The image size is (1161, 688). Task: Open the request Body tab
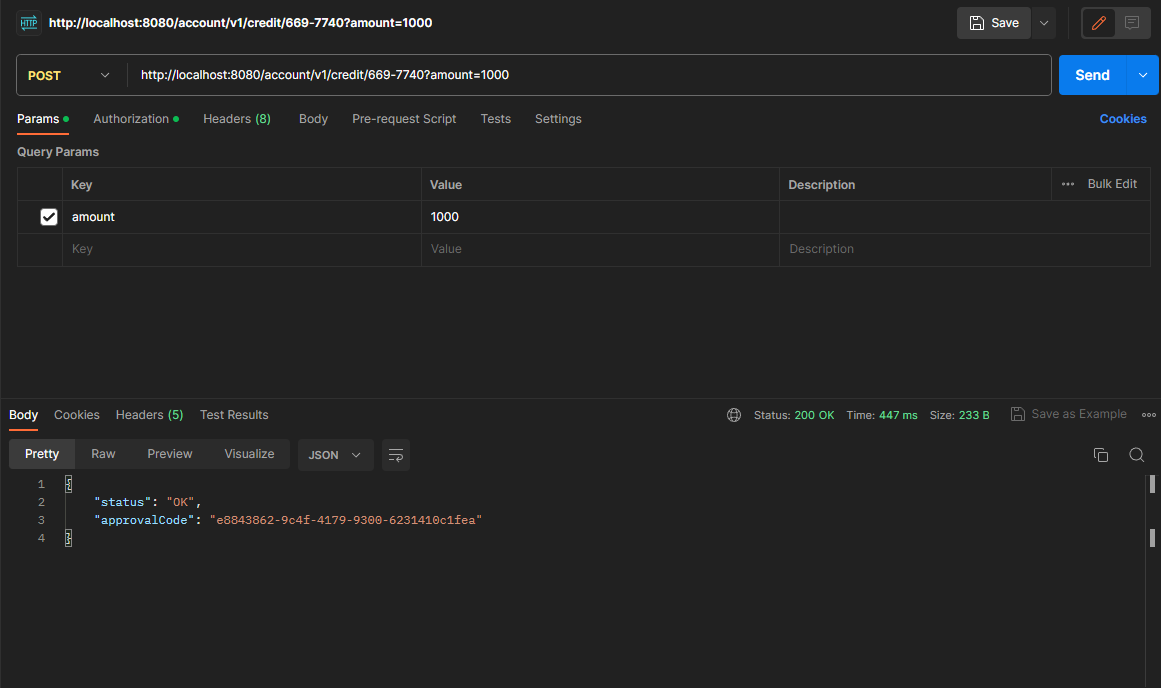point(313,119)
